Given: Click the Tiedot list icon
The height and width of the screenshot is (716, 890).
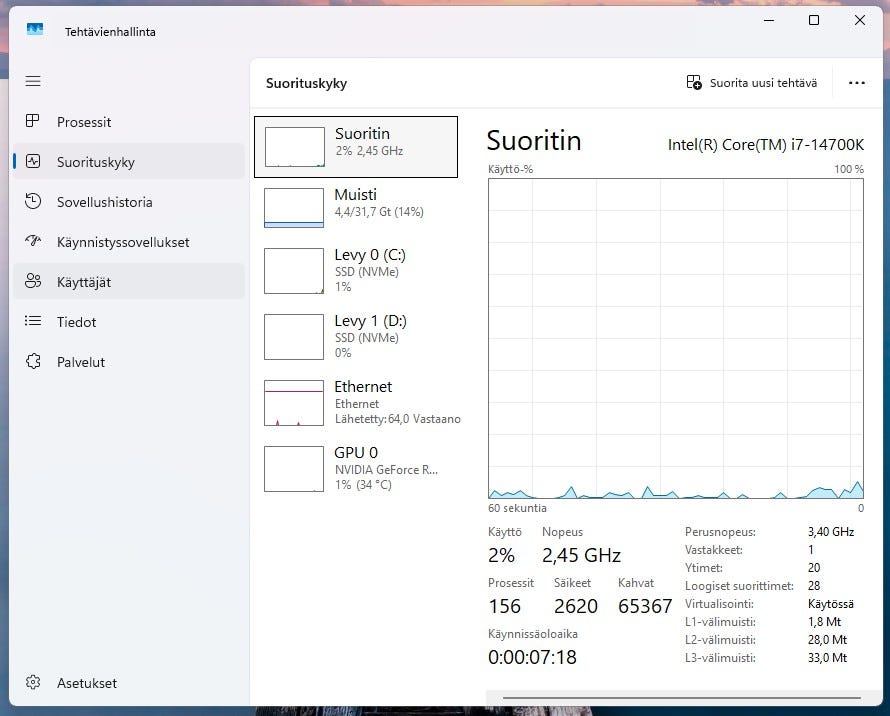Looking at the screenshot, I should tap(33, 322).
